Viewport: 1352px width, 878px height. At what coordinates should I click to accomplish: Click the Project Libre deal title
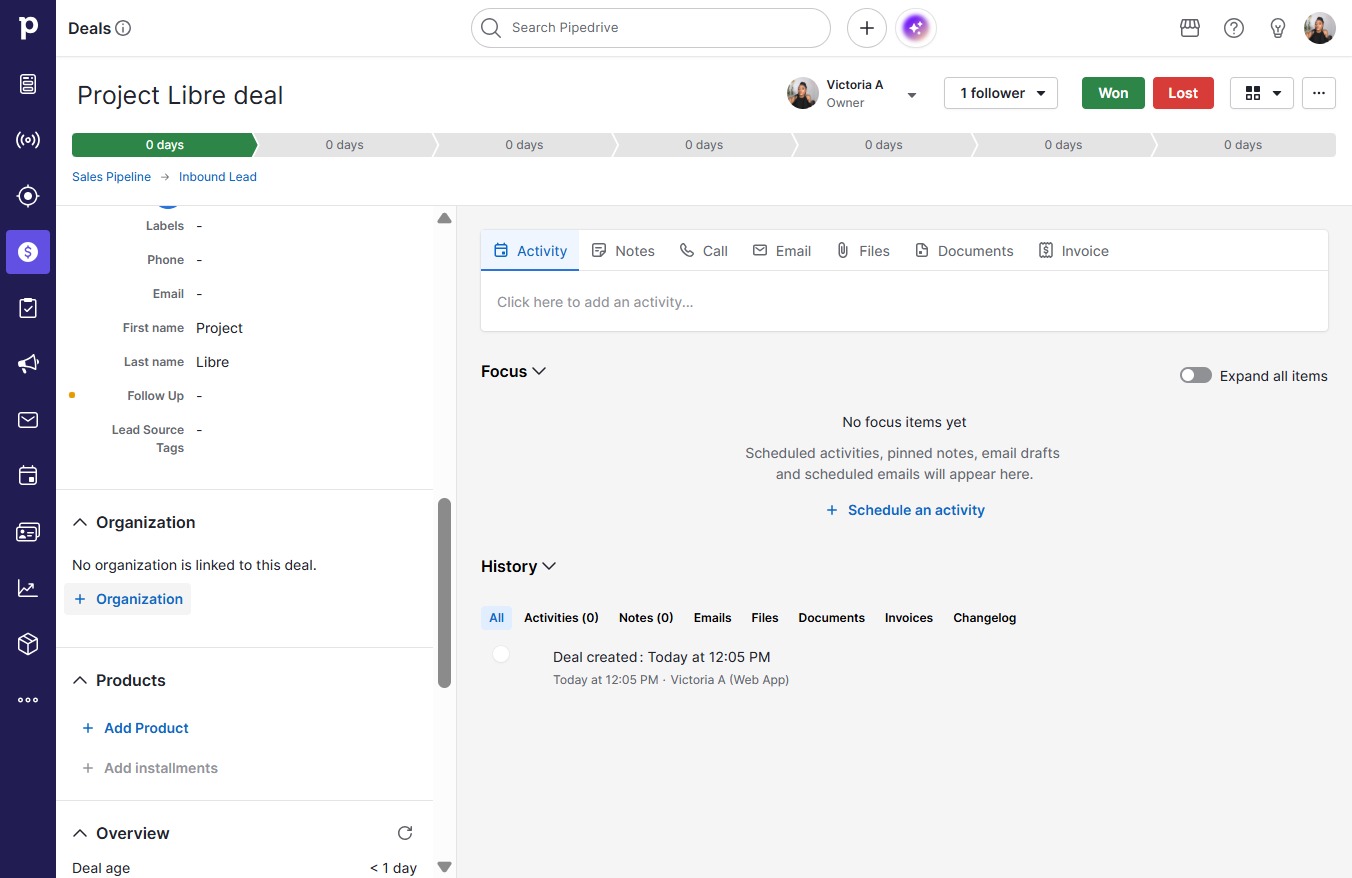tap(180, 95)
